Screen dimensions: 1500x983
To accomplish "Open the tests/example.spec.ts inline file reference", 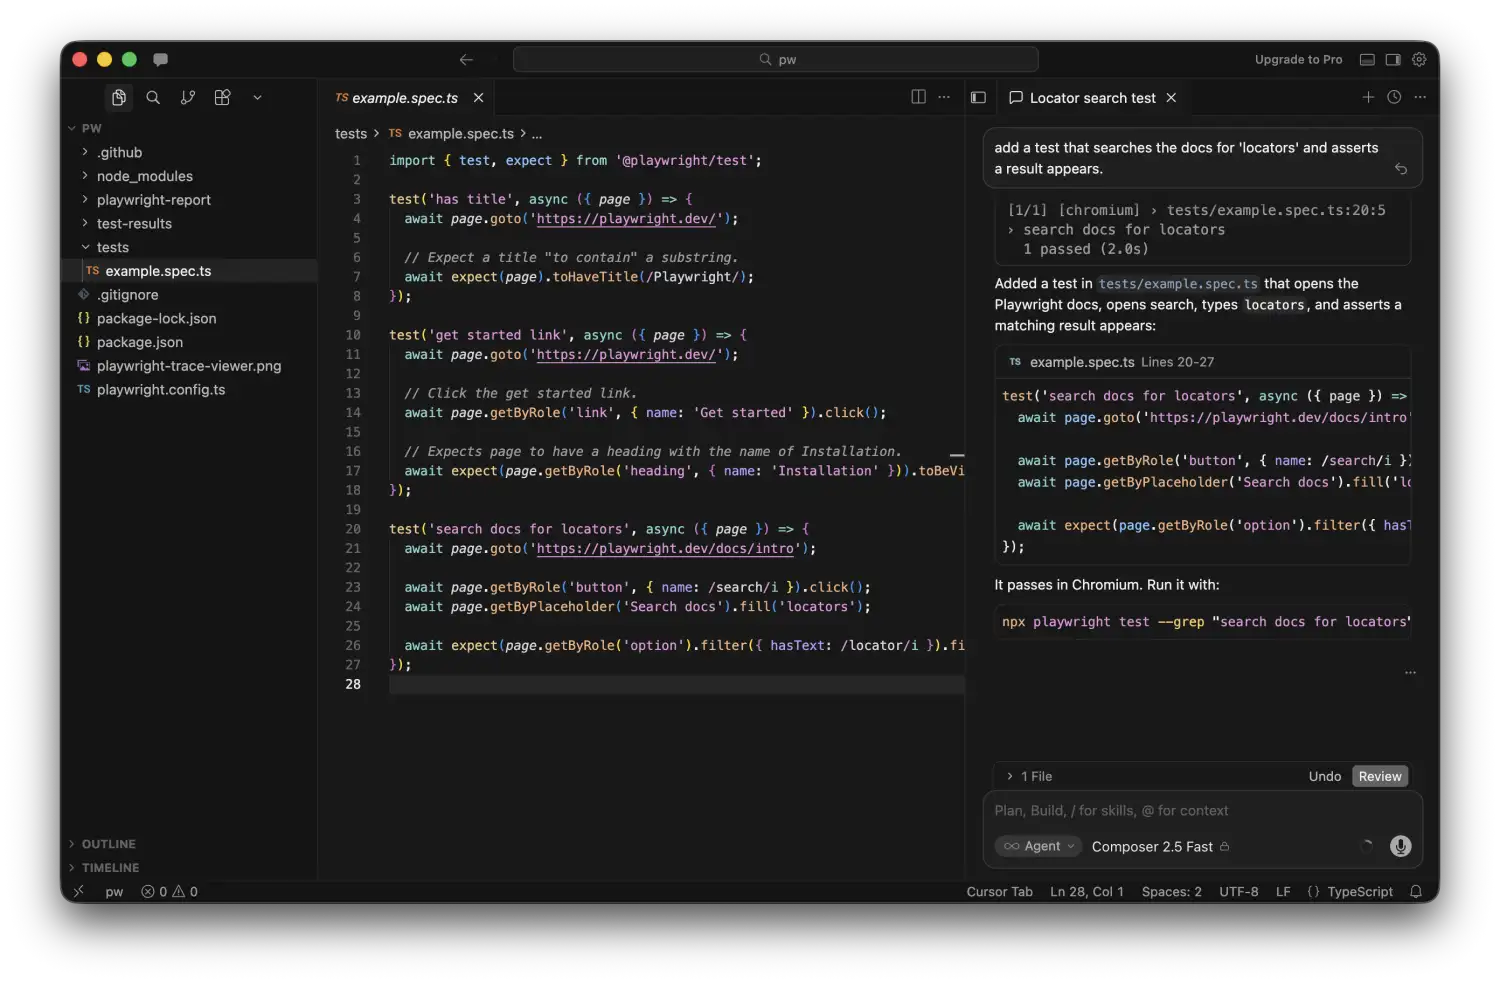I will click(x=1178, y=284).
